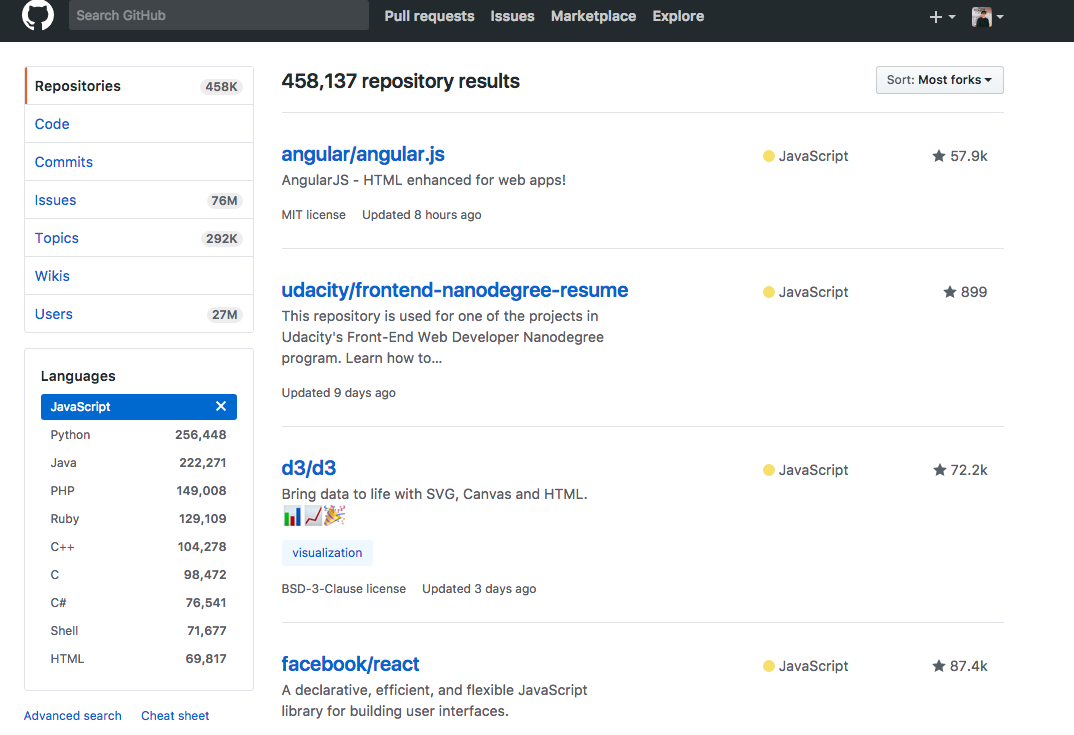Open d3/d3 repository
Image resolution: width=1074 pixels, height=735 pixels.
pos(309,468)
